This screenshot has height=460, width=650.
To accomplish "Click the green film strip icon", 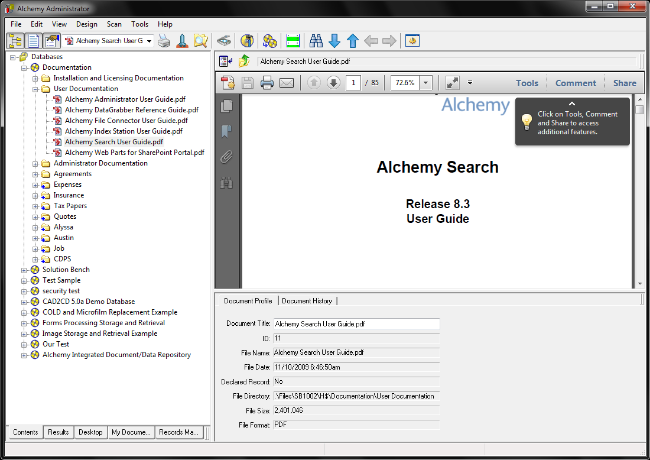I will tap(293, 41).
